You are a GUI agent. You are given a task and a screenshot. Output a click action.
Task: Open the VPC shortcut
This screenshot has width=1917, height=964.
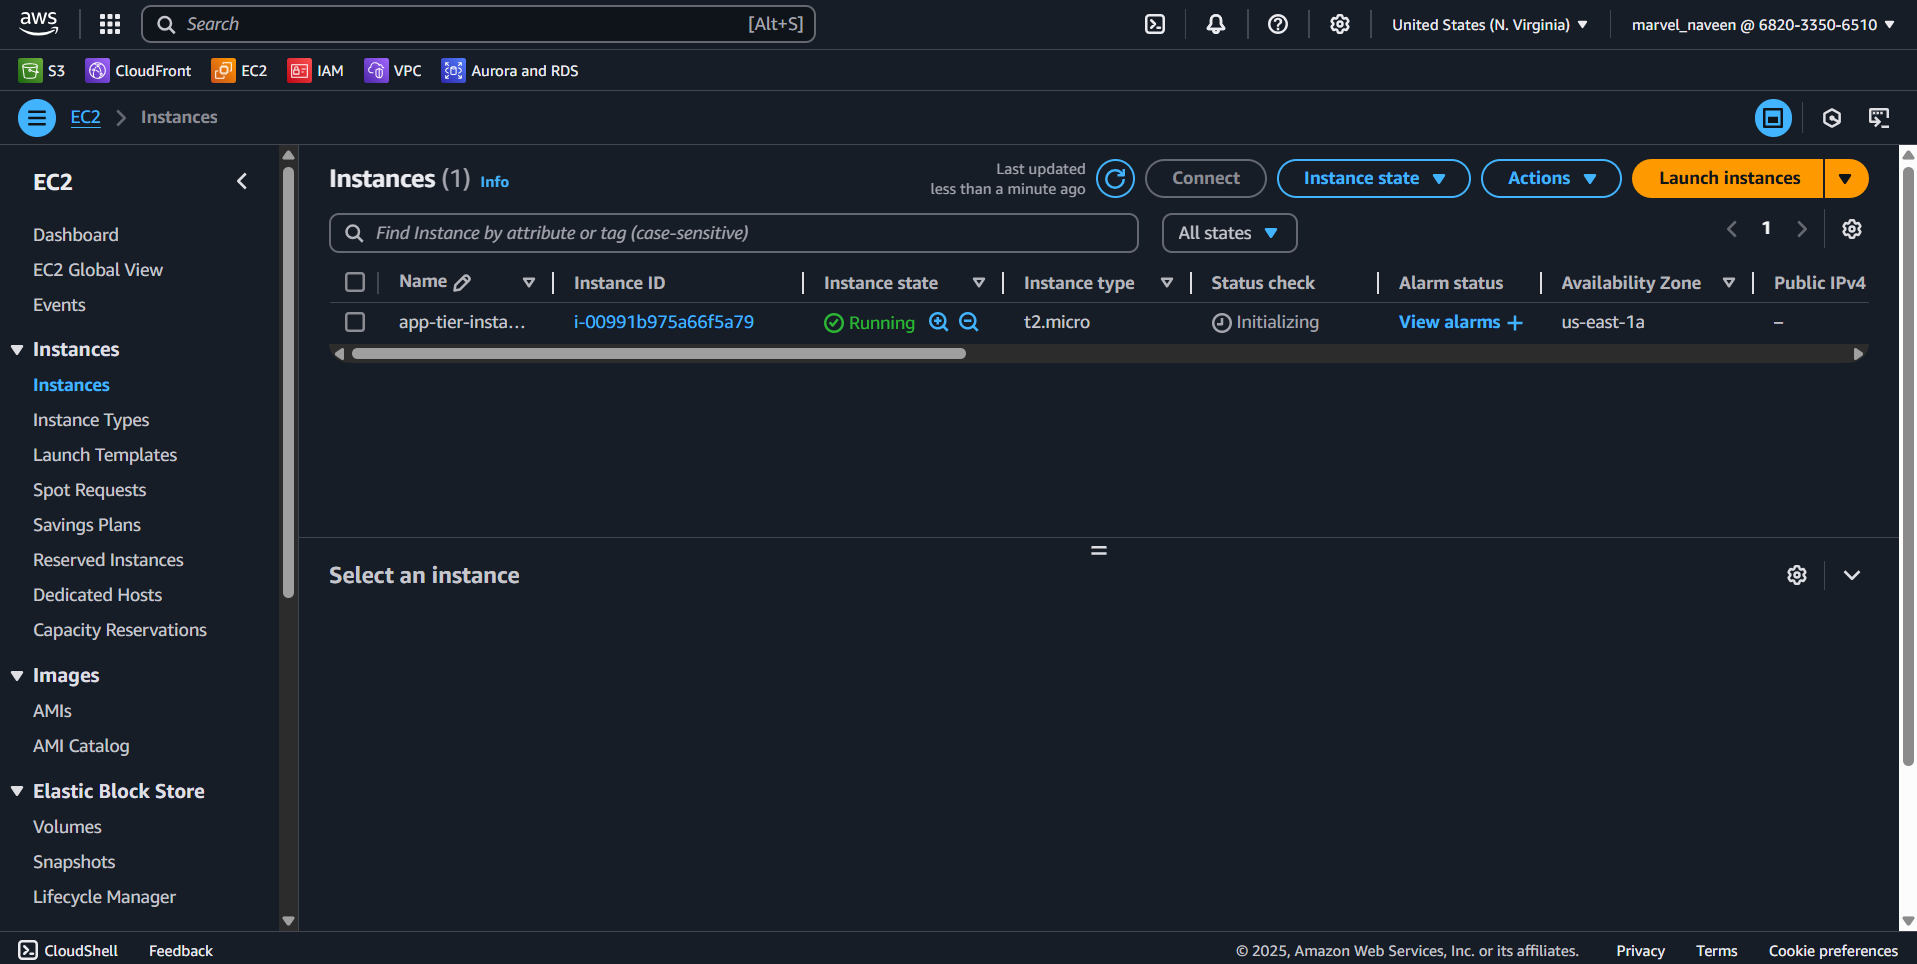pos(393,70)
